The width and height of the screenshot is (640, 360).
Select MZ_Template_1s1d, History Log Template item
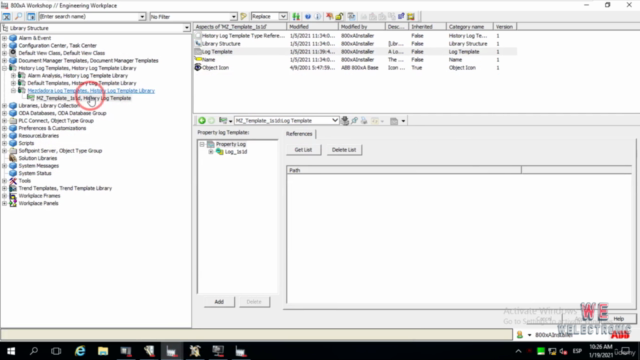[84, 98]
